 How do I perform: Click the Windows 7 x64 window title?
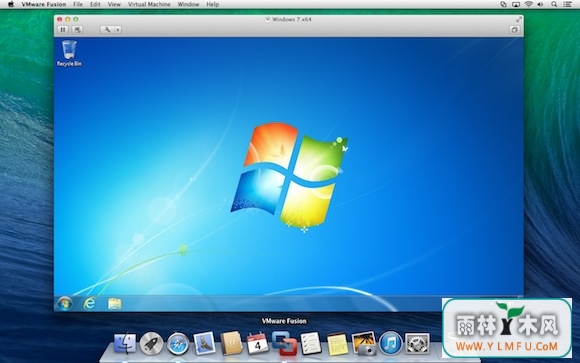pyautogui.click(x=292, y=19)
